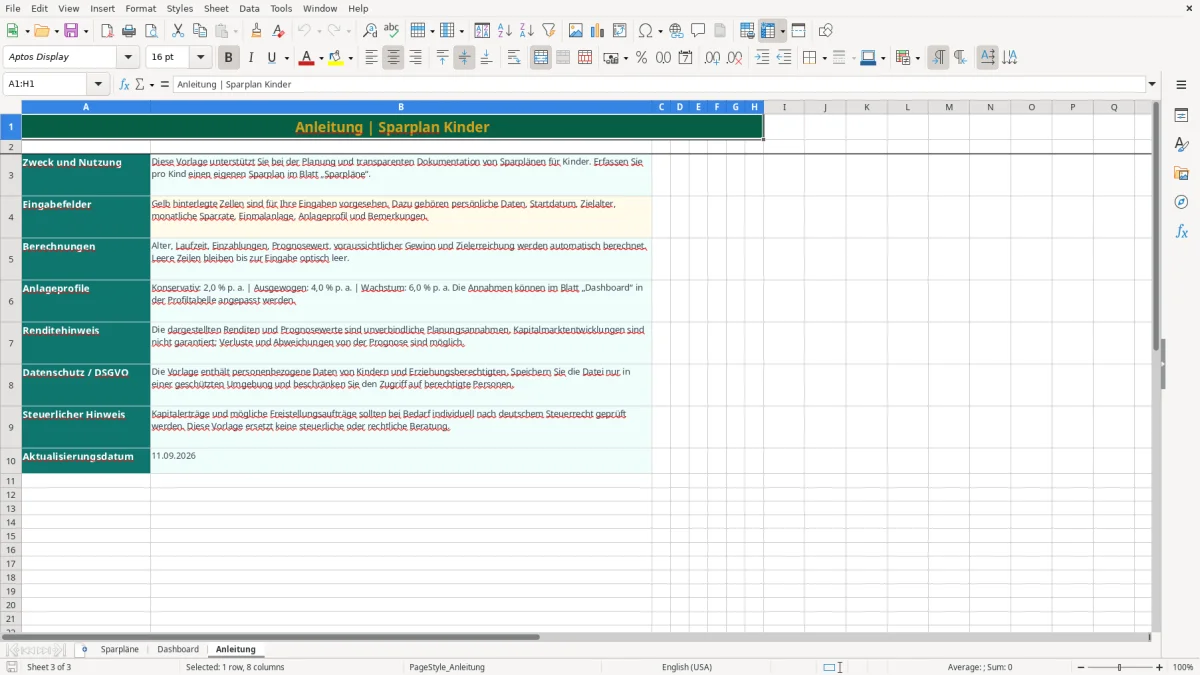This screenshot has width=1200, height=675.
Task: Switch to the Sparpläne sheet tab
Action: pyautogui.click(x=120, y=650)
